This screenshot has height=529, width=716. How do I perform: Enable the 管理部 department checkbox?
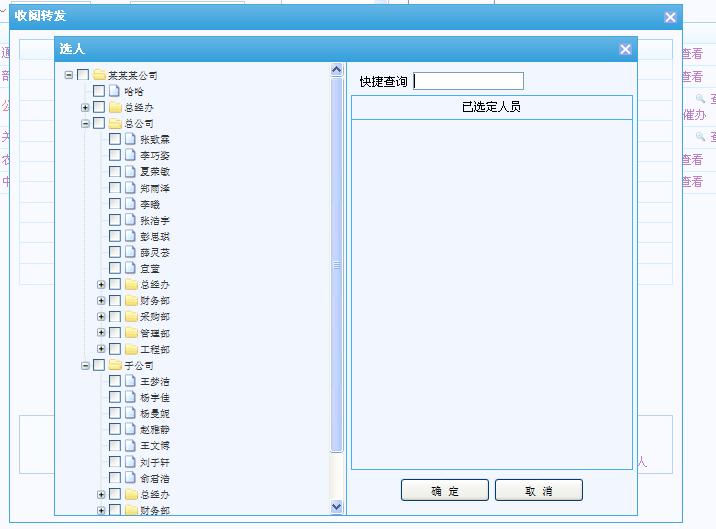115,333
